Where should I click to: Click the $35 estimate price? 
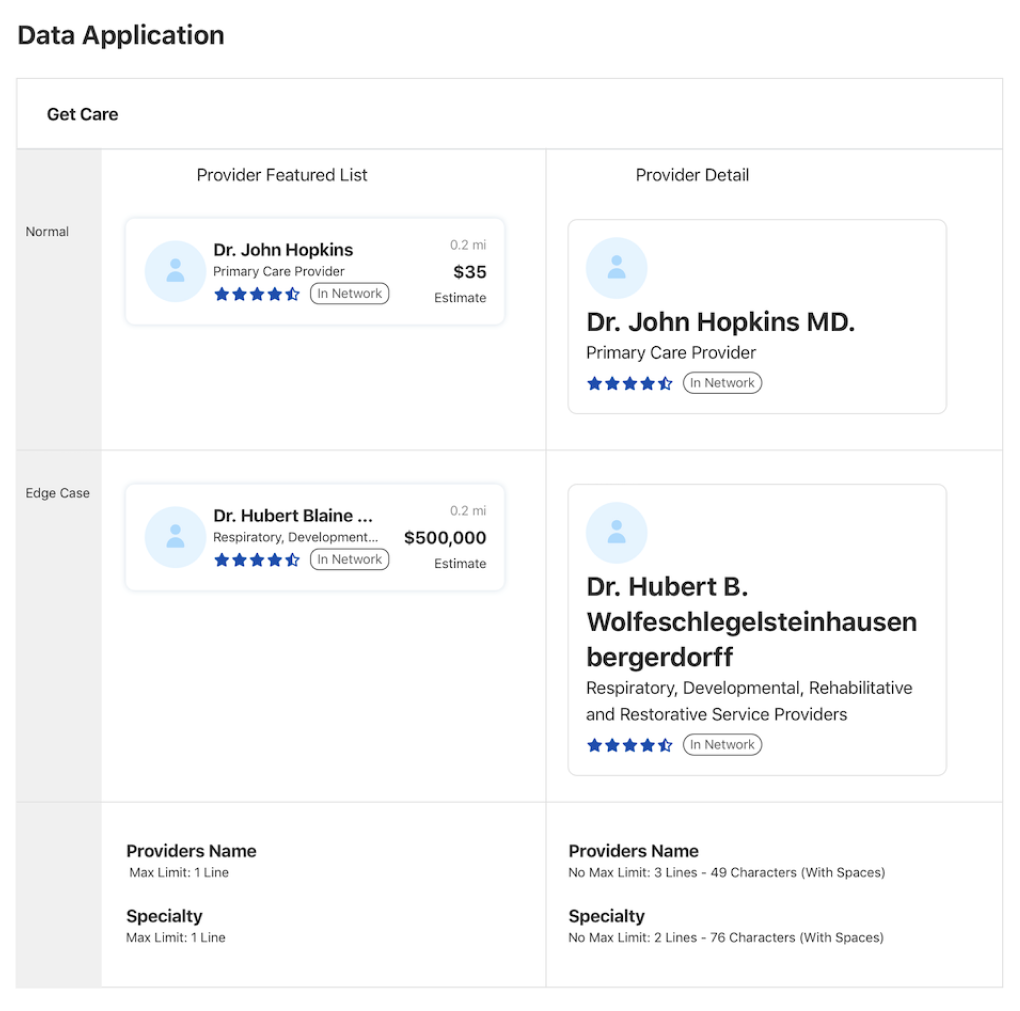pos(469,272)
